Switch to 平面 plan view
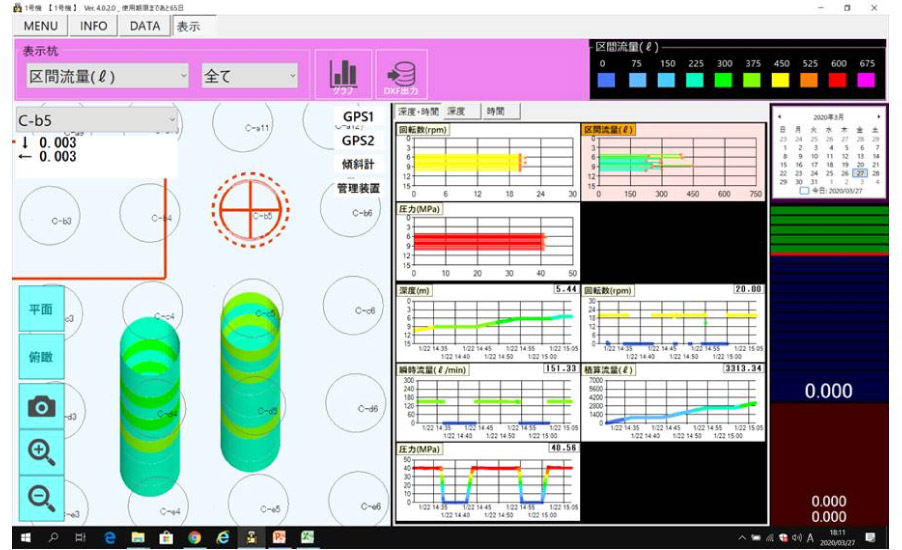 click(41, 310)
